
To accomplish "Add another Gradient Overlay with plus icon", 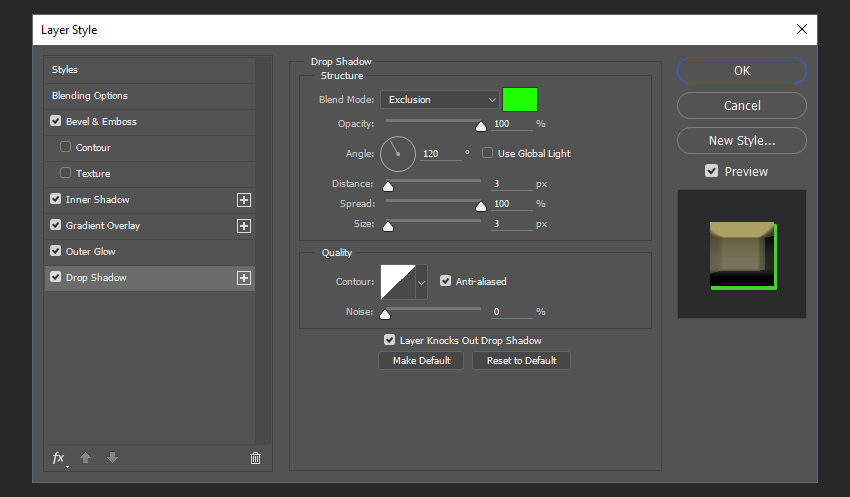I will coord(243,226).
